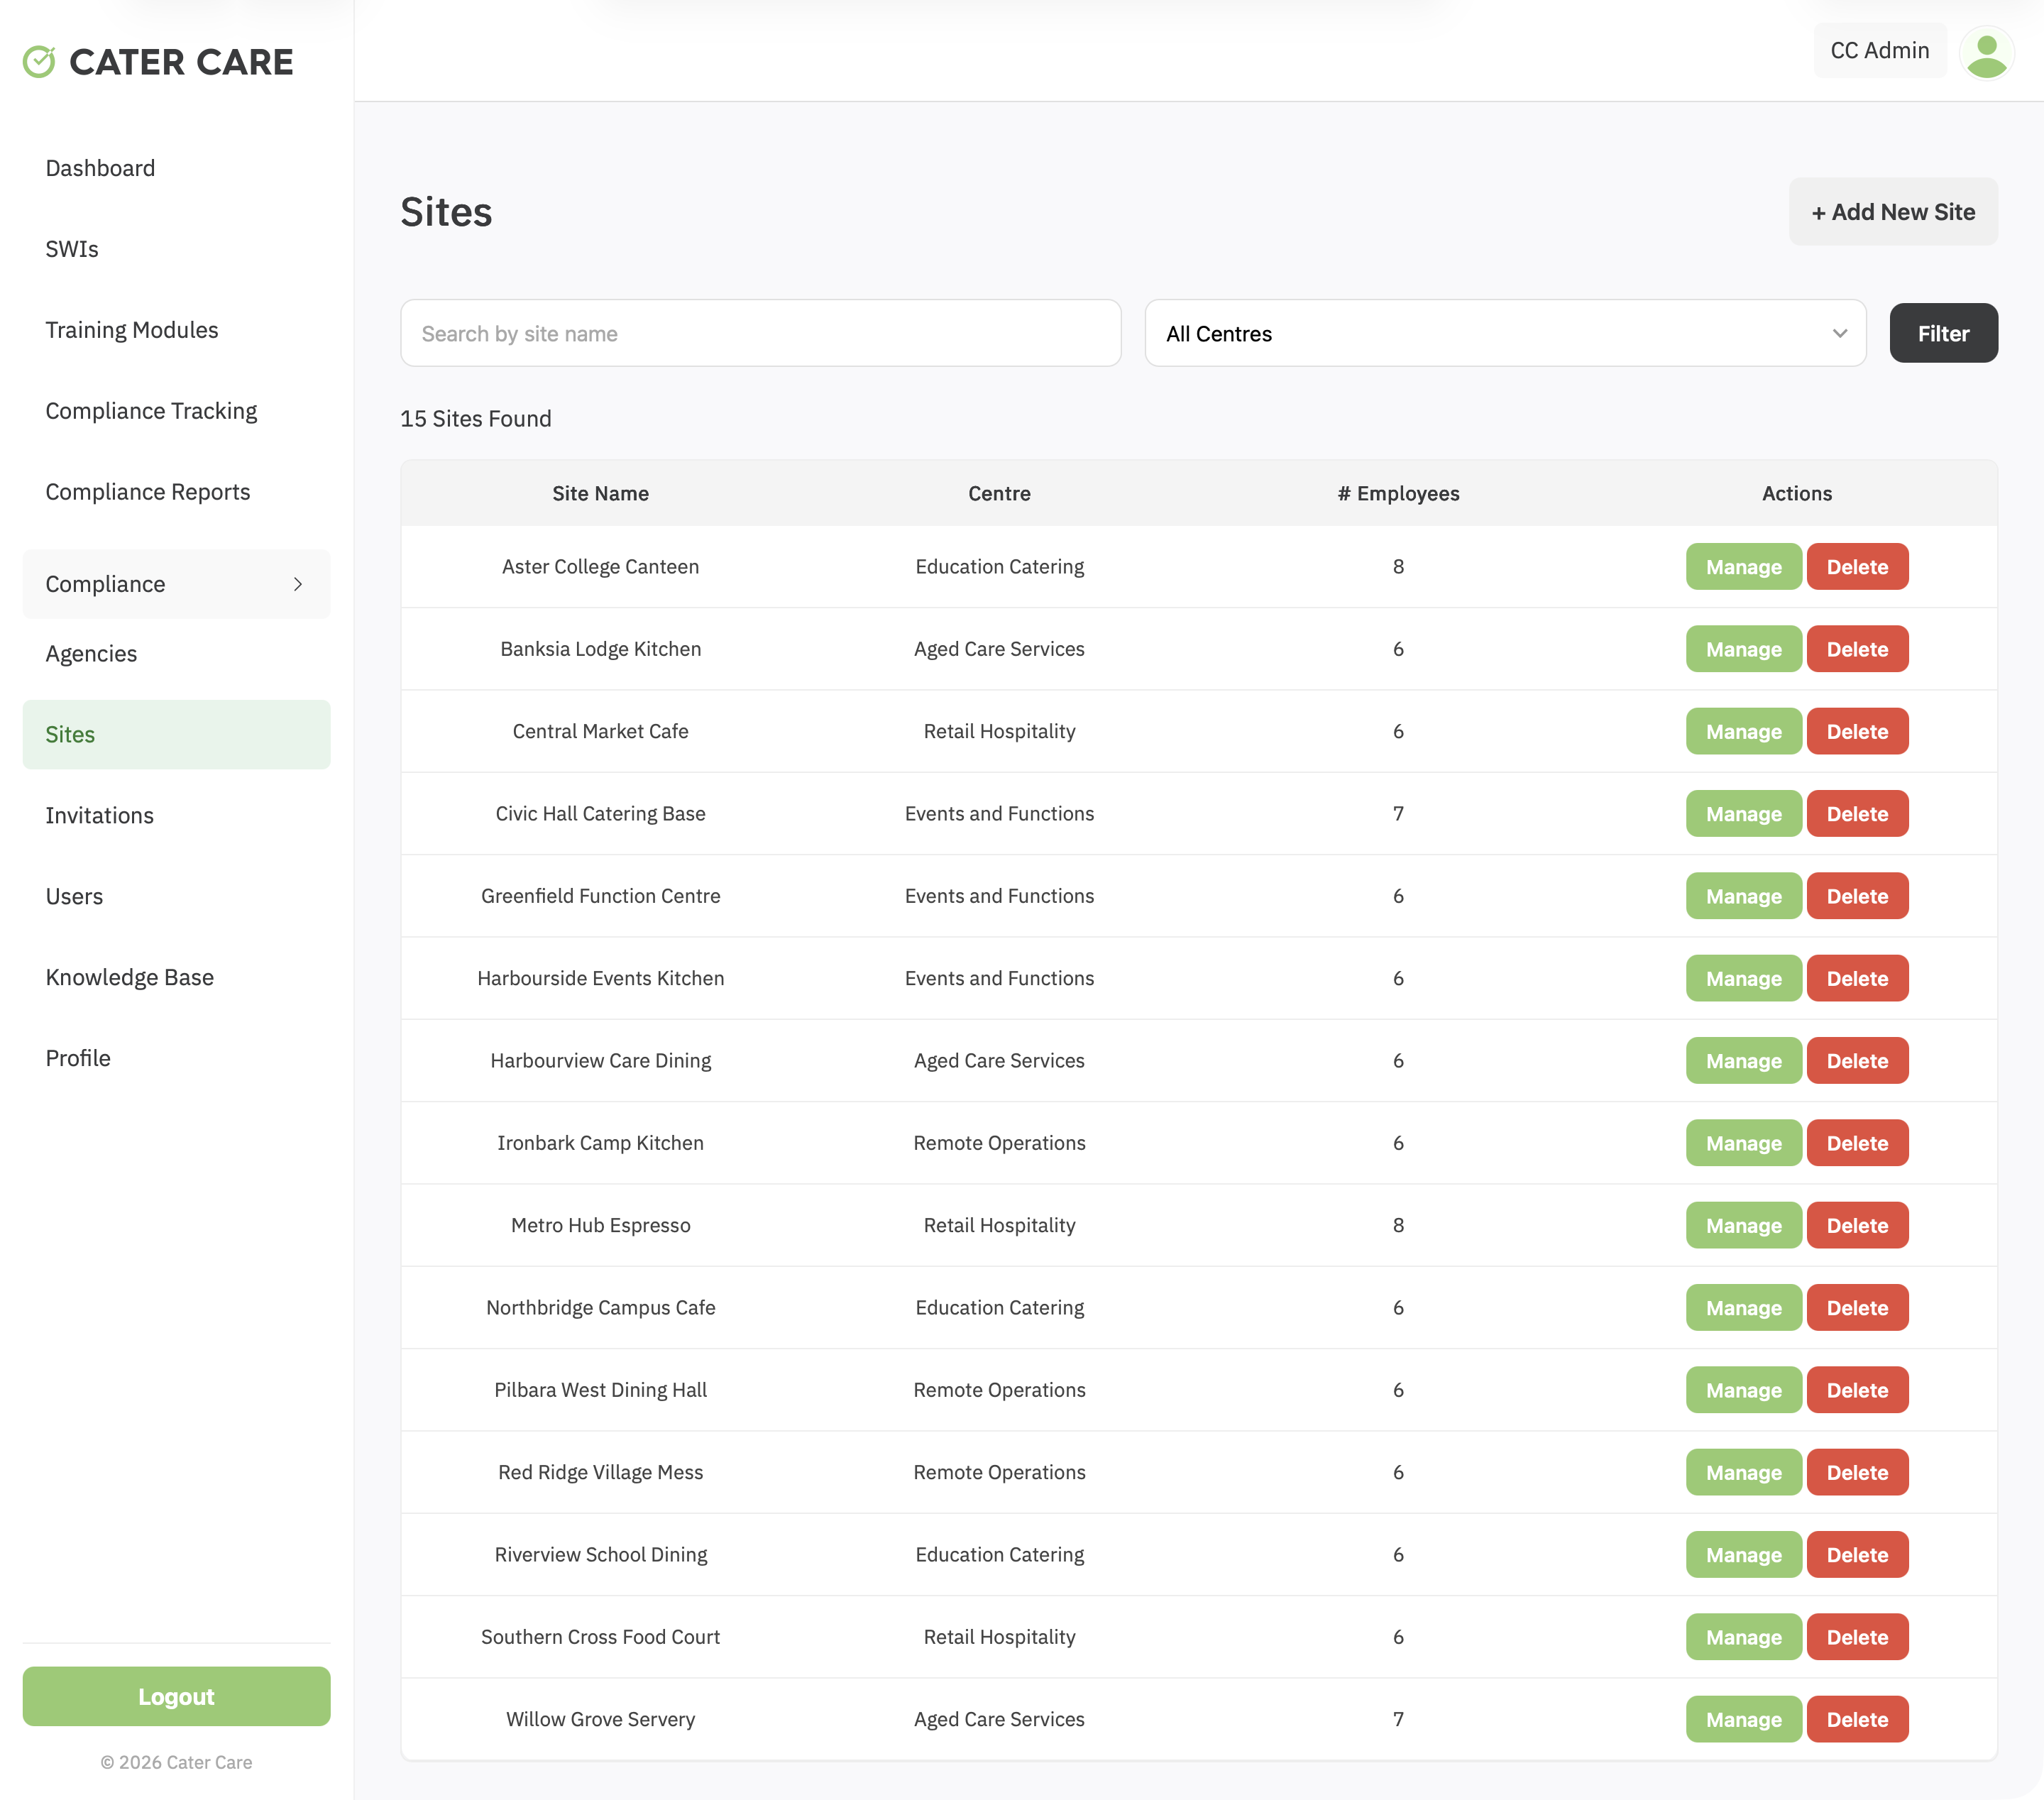Manage Pilbara West Dining Hall
Viewport: 2044px width, 1800px height.
[x=1743, y=1390]
